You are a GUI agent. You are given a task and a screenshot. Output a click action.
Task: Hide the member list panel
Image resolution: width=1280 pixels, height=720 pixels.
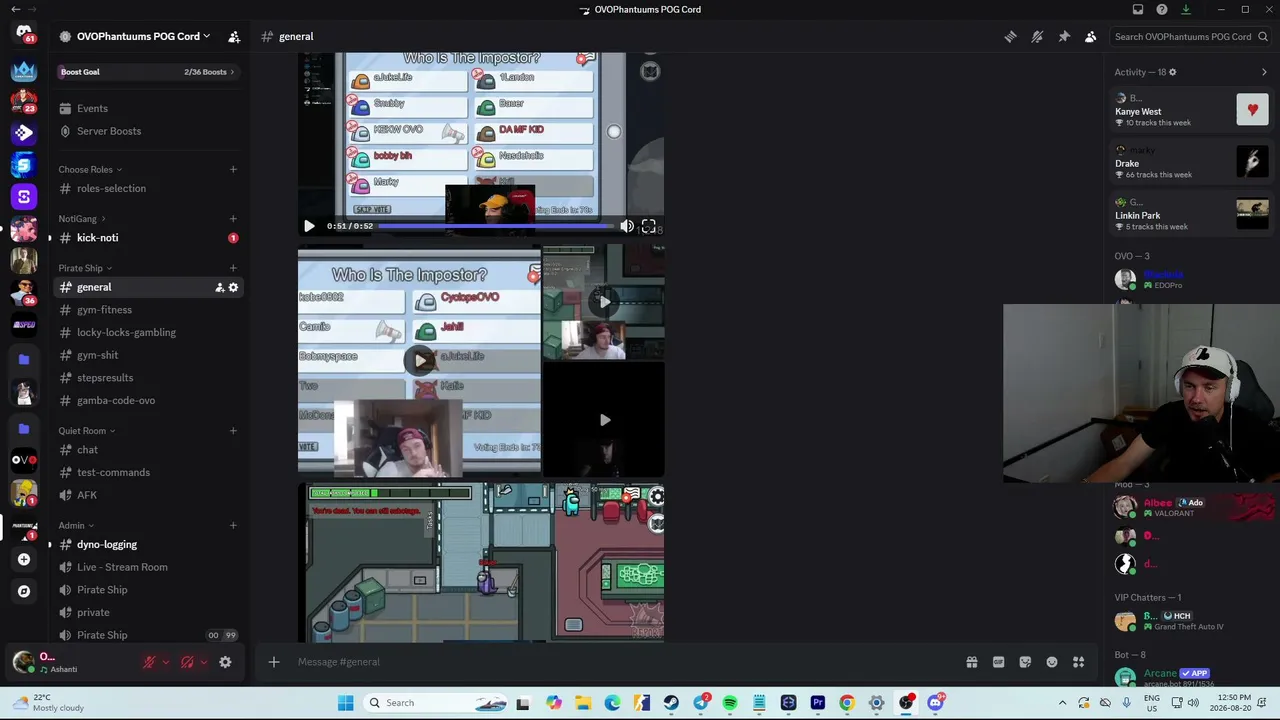pyautogui.click(x=1090, y=37)
